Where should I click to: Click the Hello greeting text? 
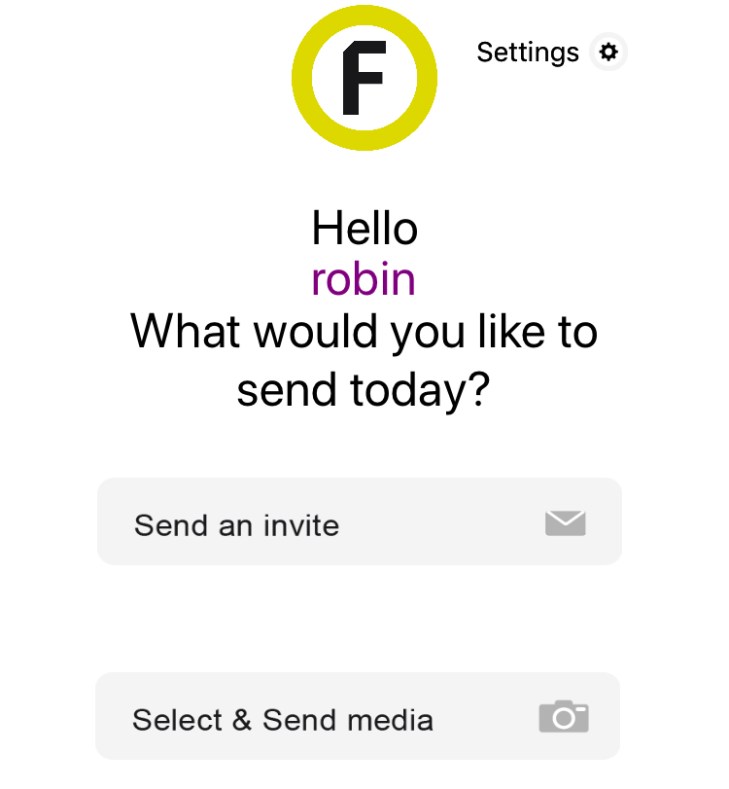click(x=364, y=229)
